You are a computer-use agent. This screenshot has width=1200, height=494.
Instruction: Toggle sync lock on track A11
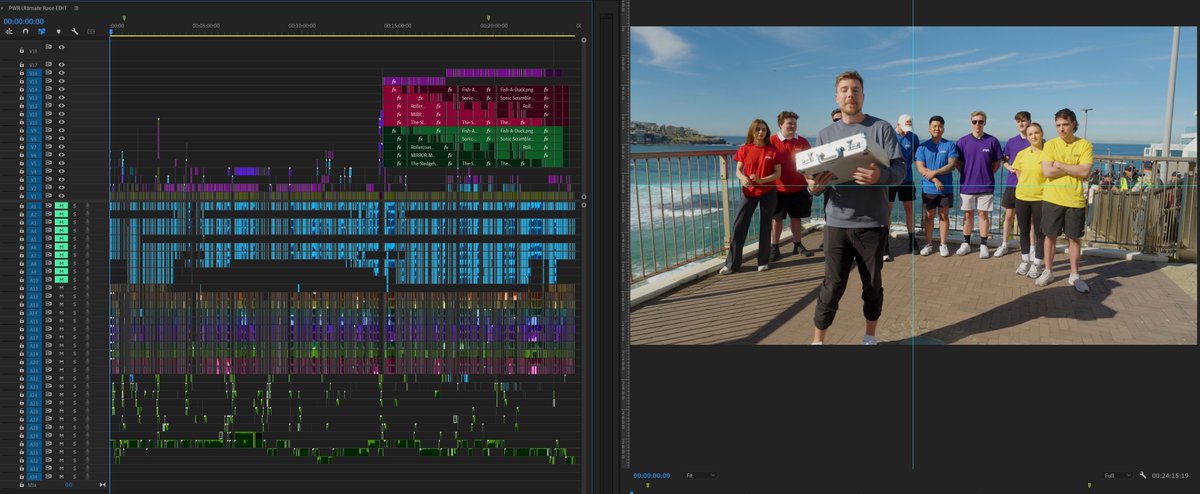[x=48, y=288]
